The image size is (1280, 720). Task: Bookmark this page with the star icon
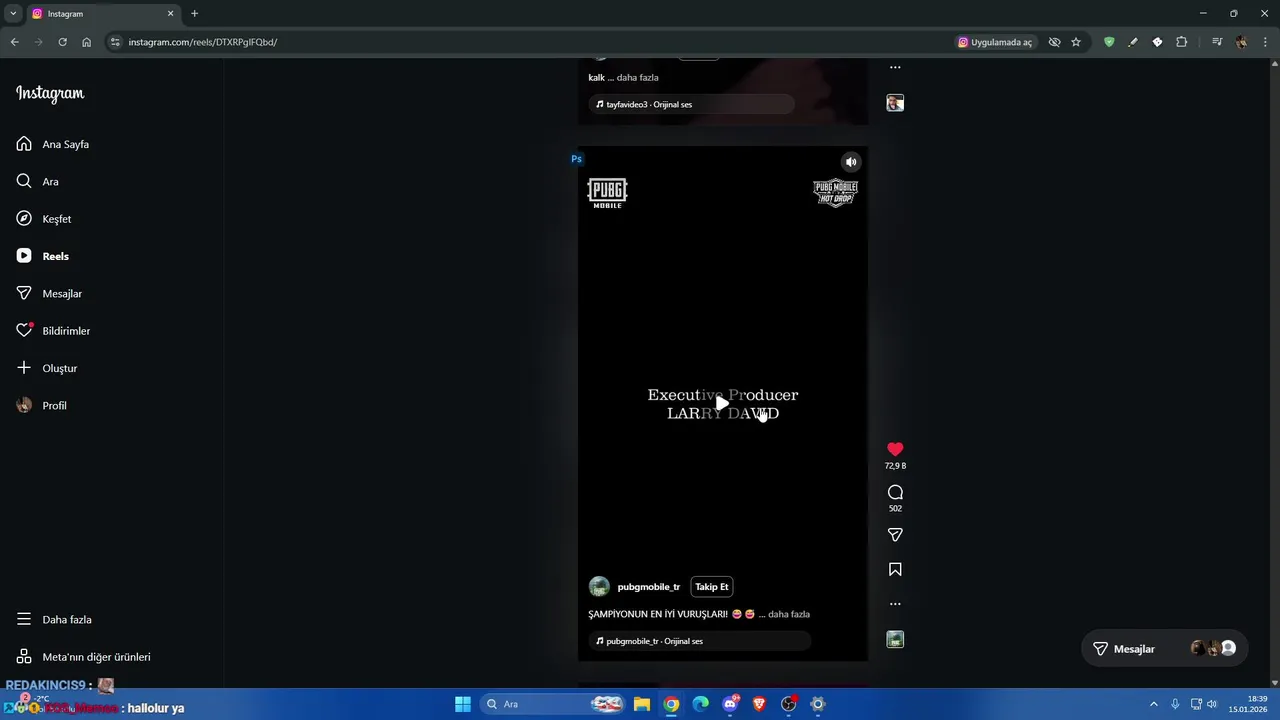click(1076, 42)
